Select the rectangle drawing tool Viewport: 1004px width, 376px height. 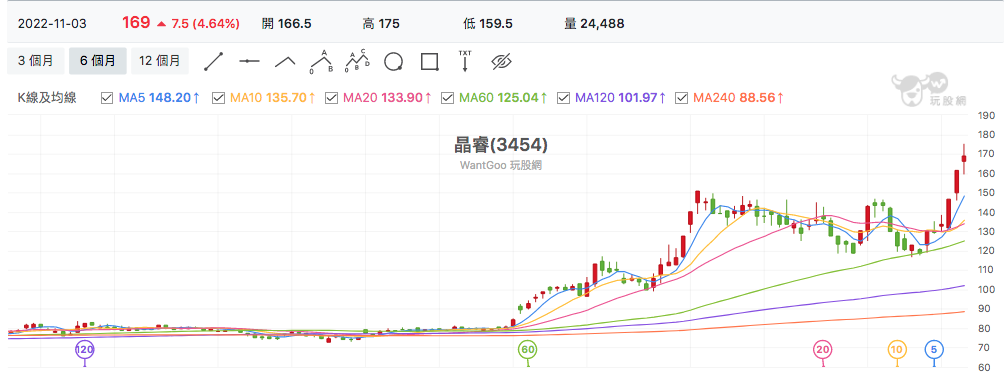pos(430,62)
